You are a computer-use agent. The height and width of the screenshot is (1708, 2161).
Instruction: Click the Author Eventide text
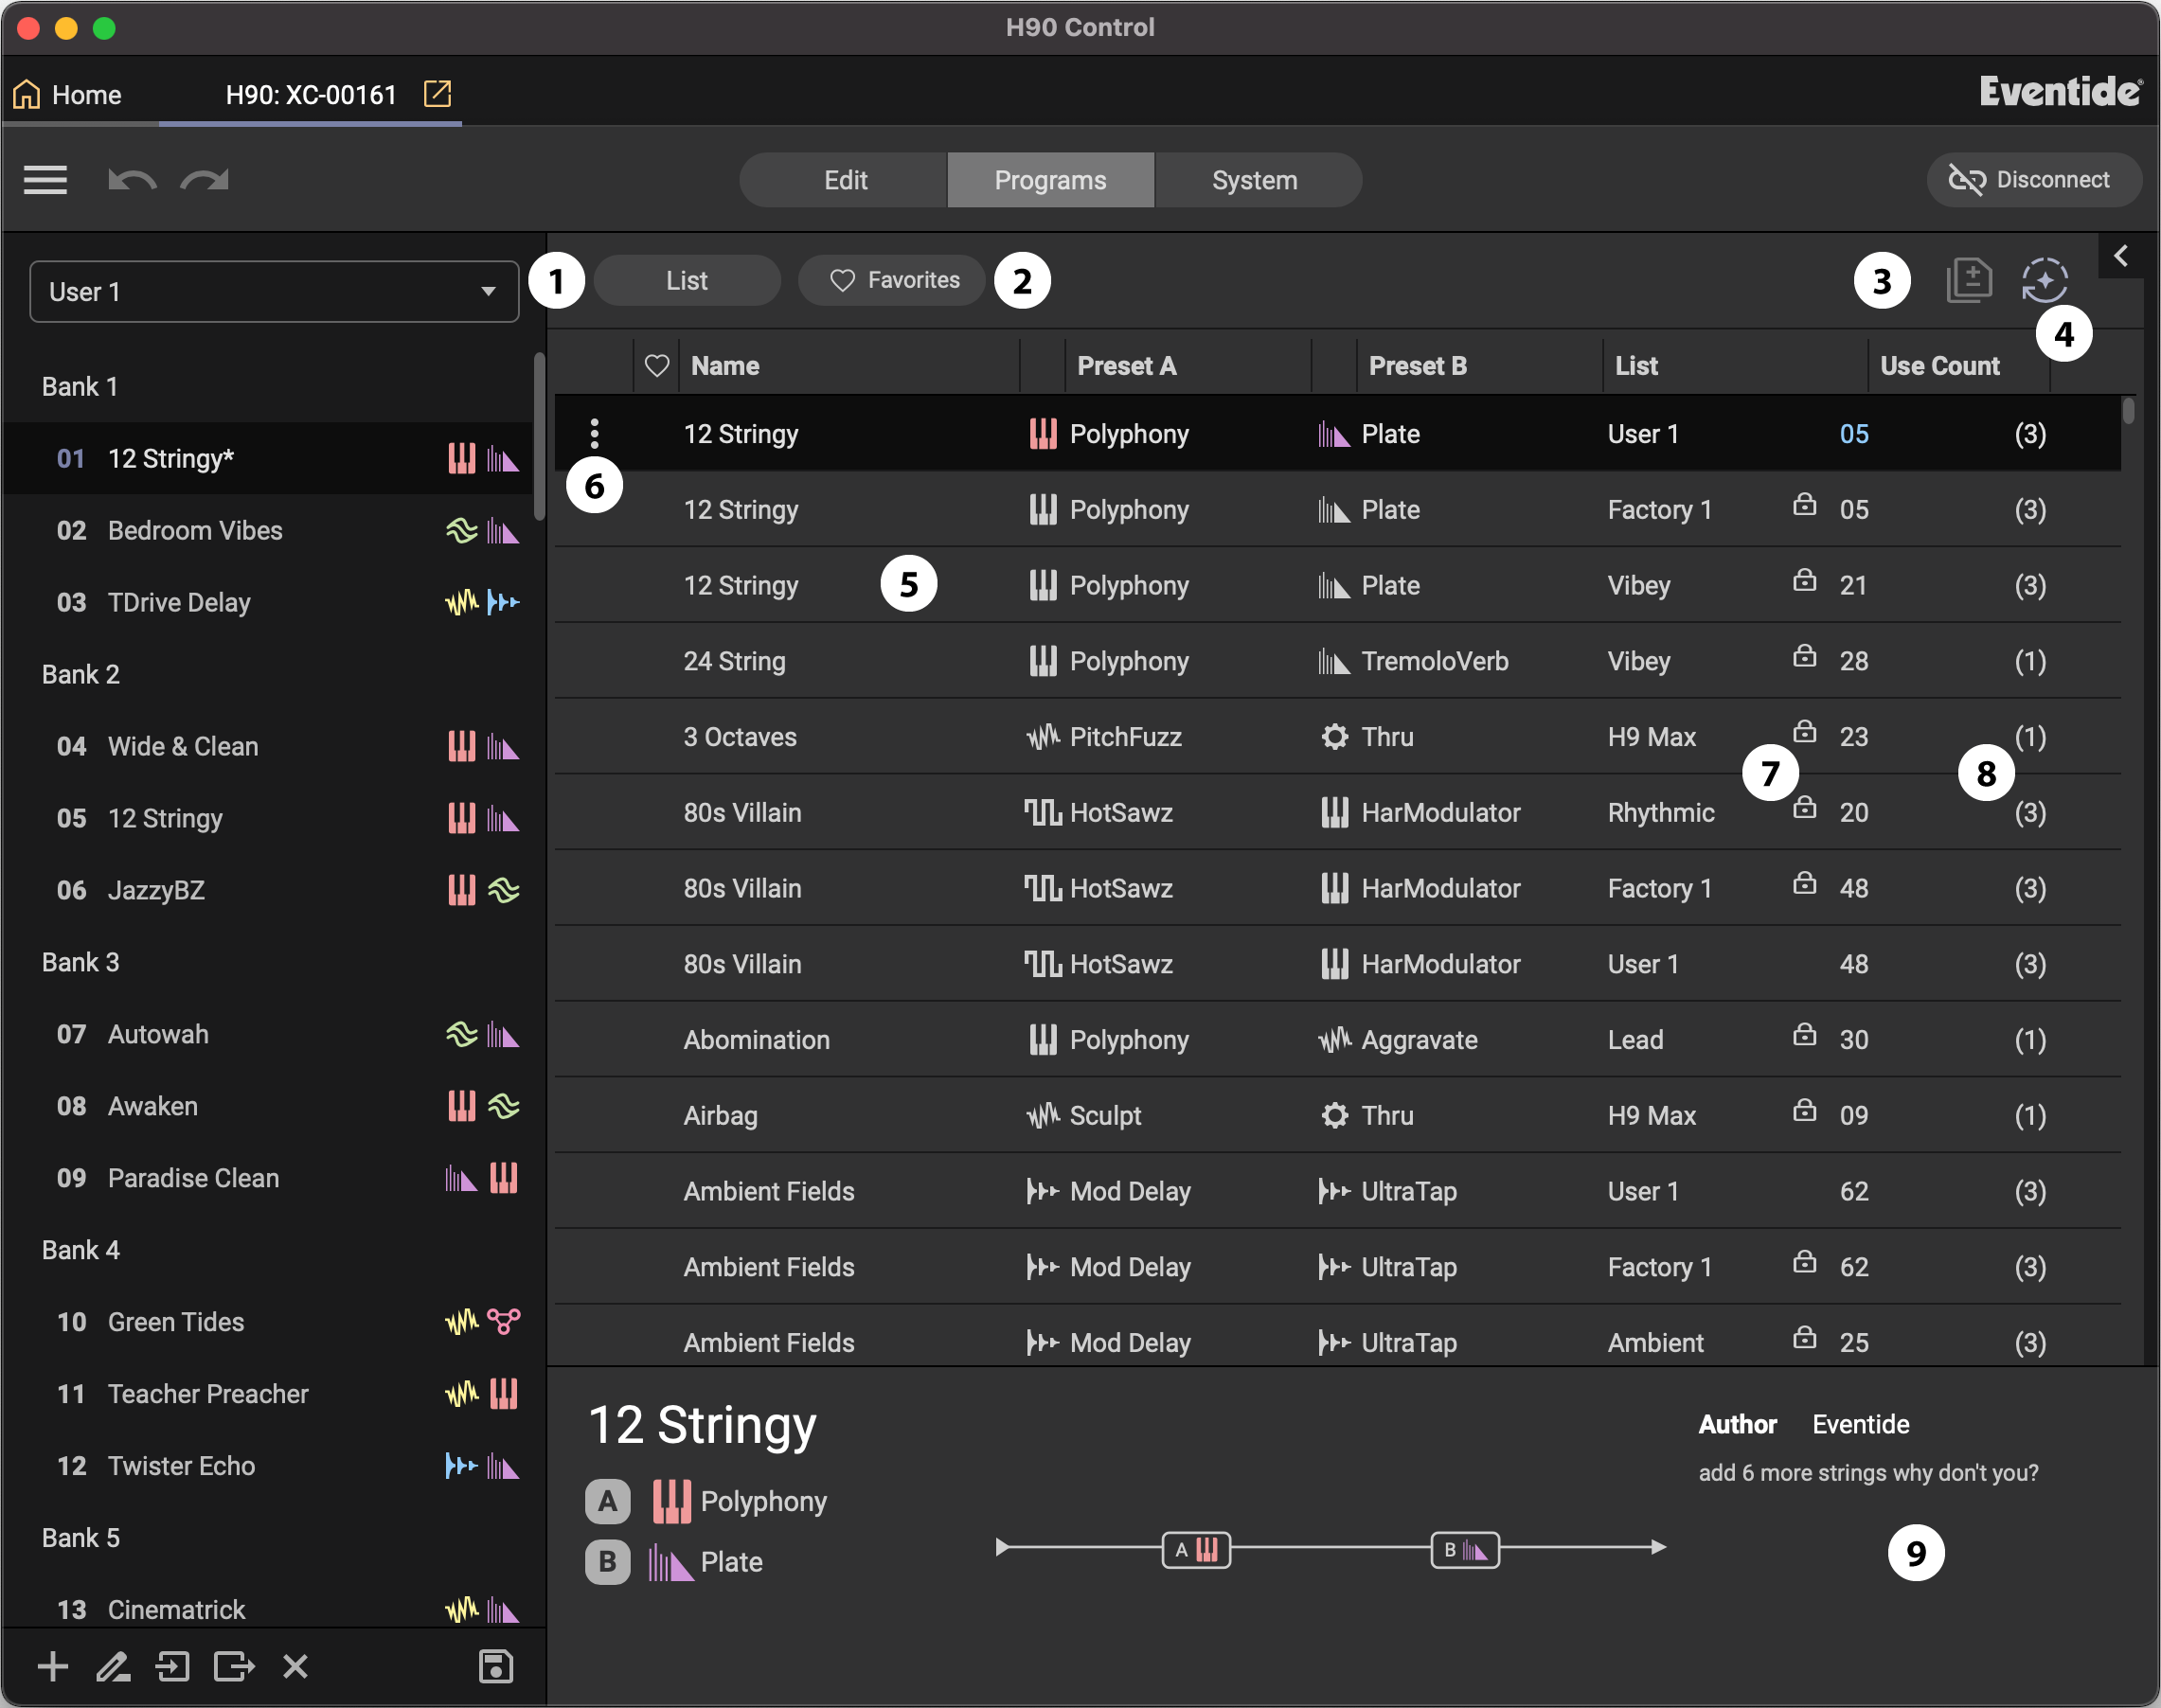coord(1804,1424)
